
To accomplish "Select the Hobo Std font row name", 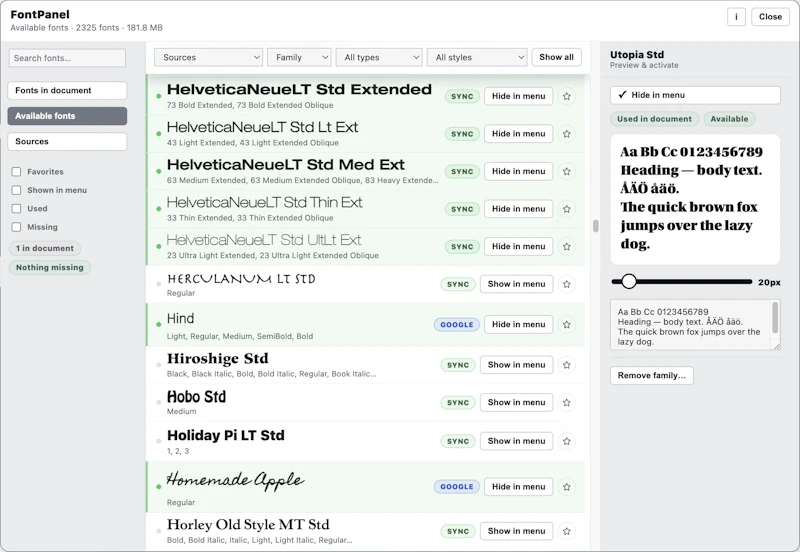I will click(x=196, y=397).
